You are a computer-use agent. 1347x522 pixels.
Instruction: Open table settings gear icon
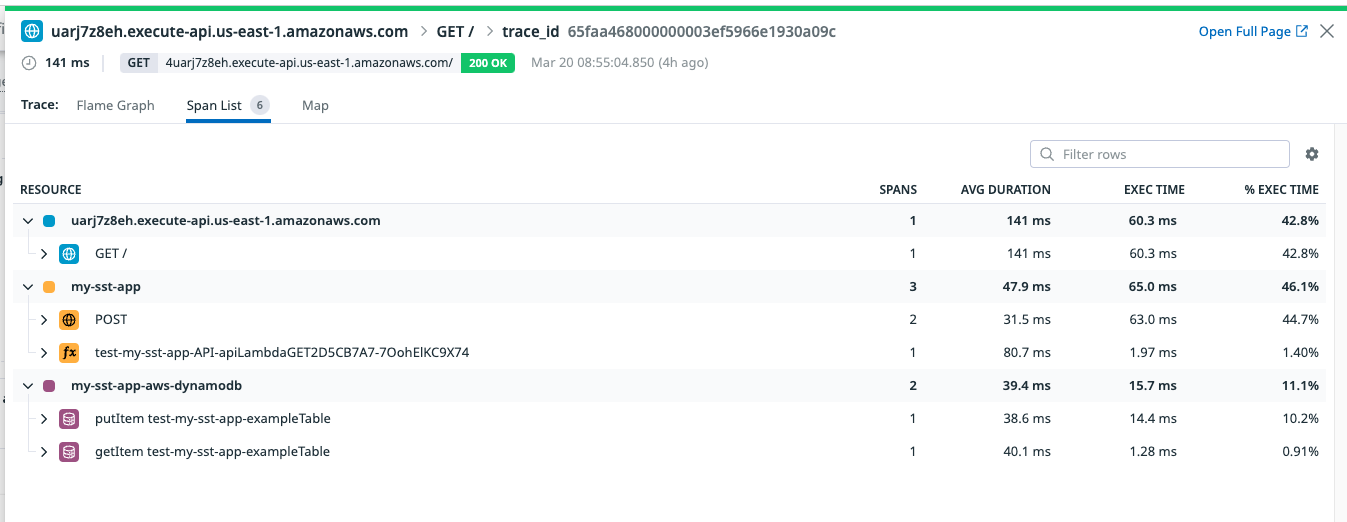1312,154
